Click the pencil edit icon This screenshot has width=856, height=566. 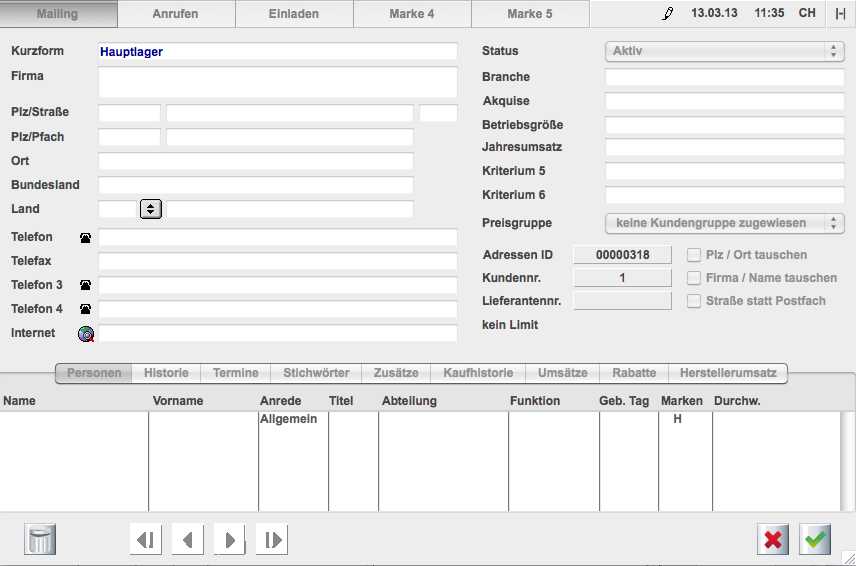coord(668,14)
